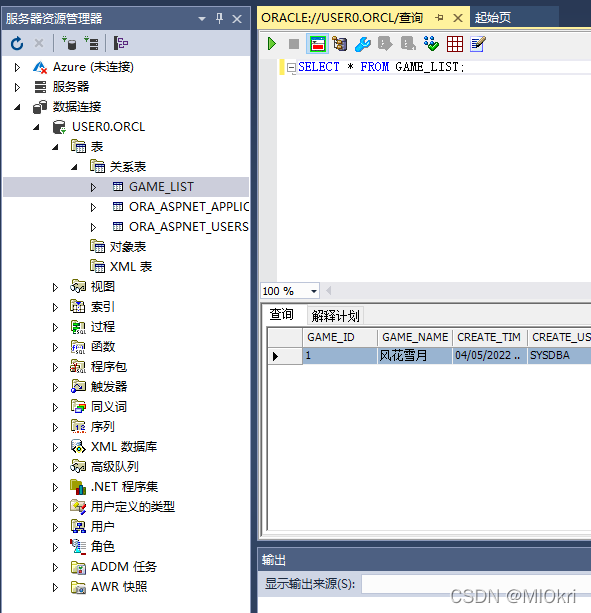Open the 100 % zoom dropdown

click(x=313, y=291)
